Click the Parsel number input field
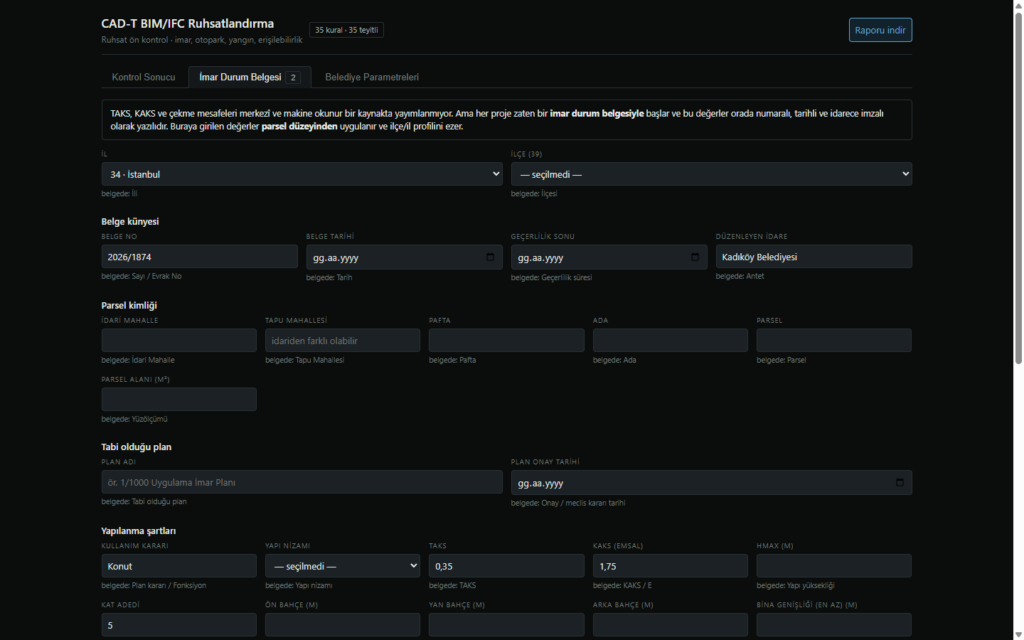1024x640 pixels. (834, 340)
